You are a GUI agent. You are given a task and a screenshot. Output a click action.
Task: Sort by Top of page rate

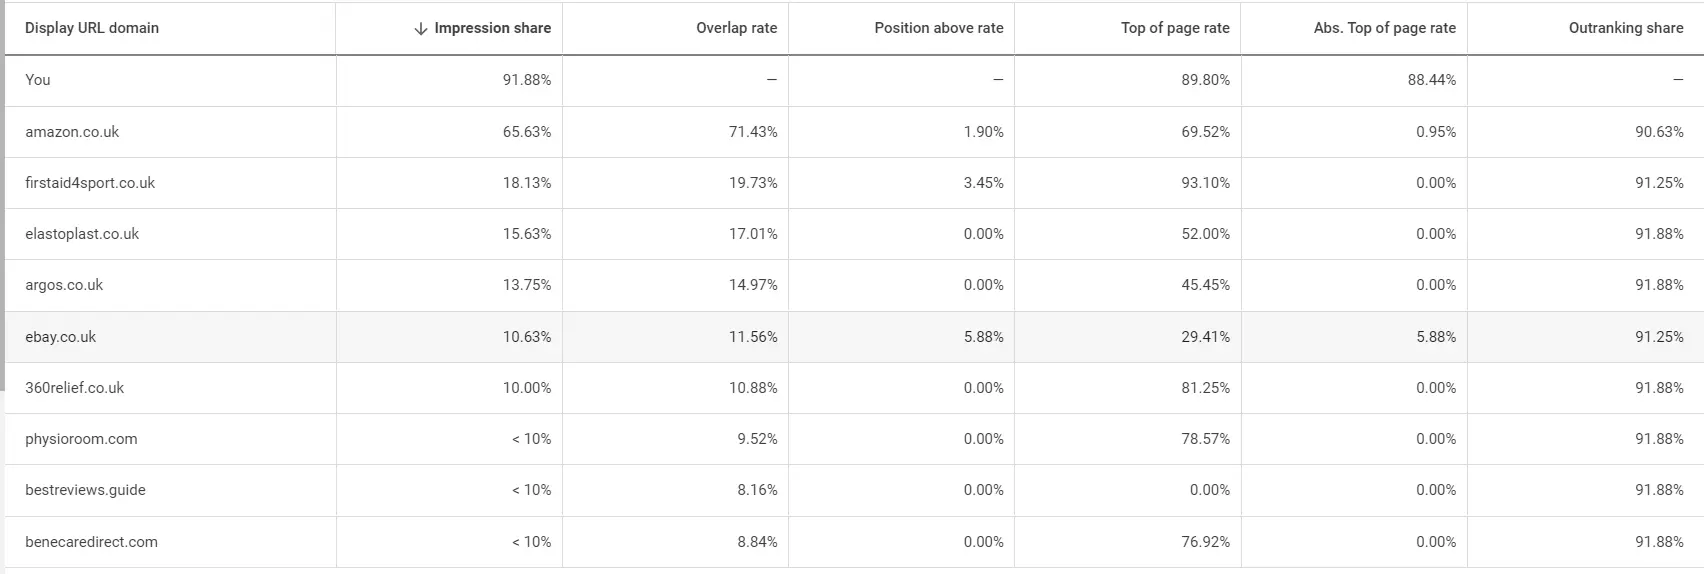pos(1175,28)
